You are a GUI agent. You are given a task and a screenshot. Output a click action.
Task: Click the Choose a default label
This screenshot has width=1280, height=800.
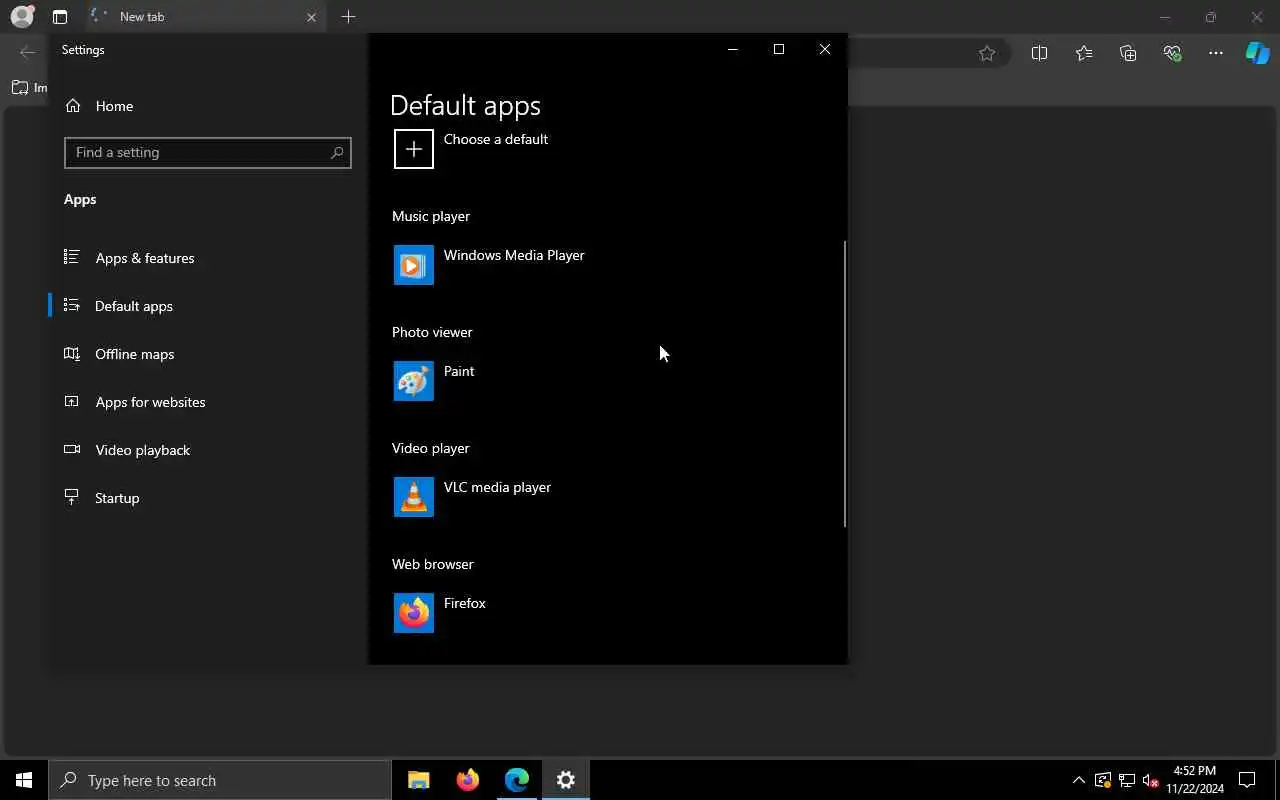496,139
